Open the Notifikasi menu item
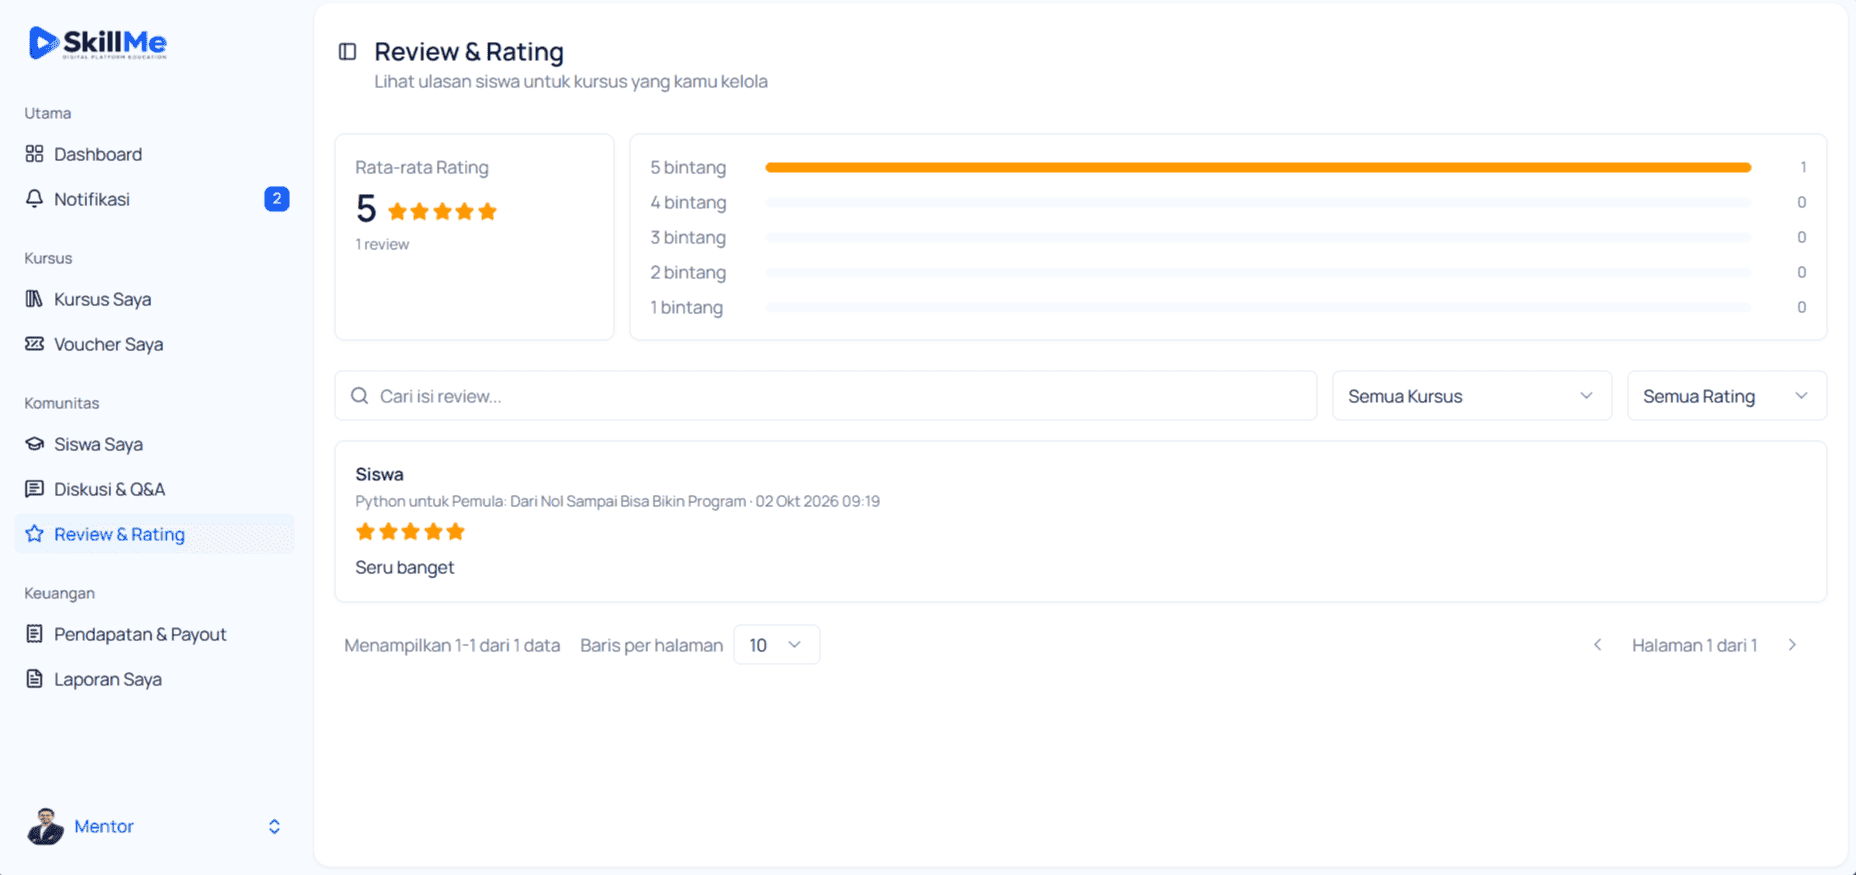1856x875 pixels. [x=154, y=199]
